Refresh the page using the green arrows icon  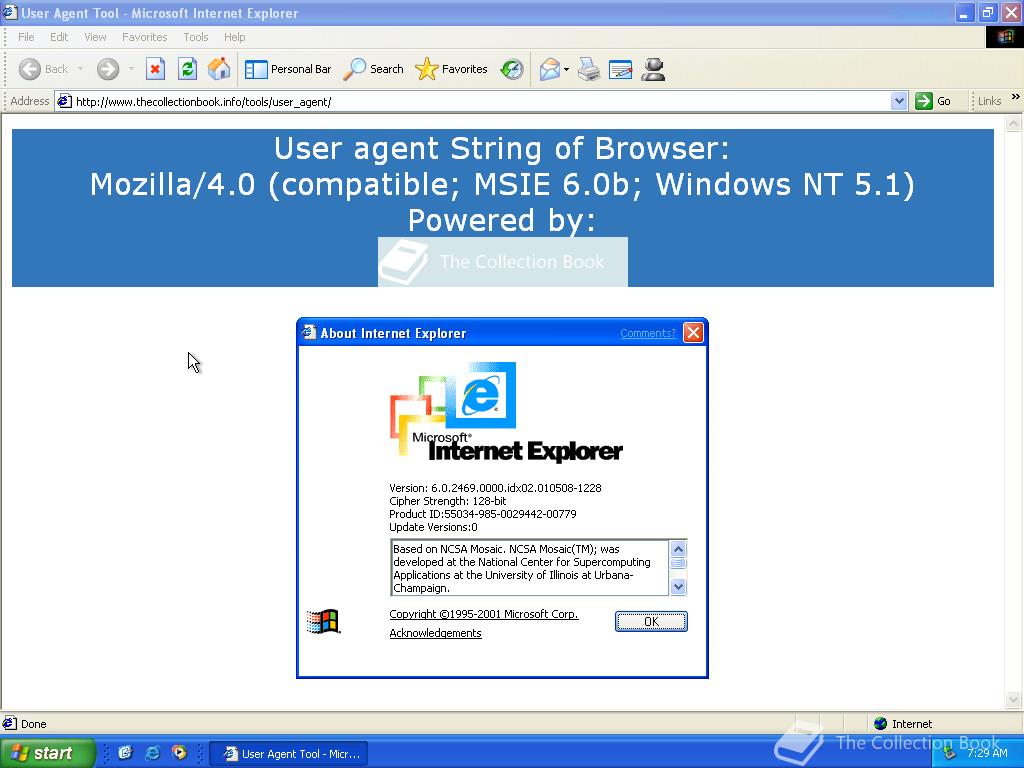187,69
